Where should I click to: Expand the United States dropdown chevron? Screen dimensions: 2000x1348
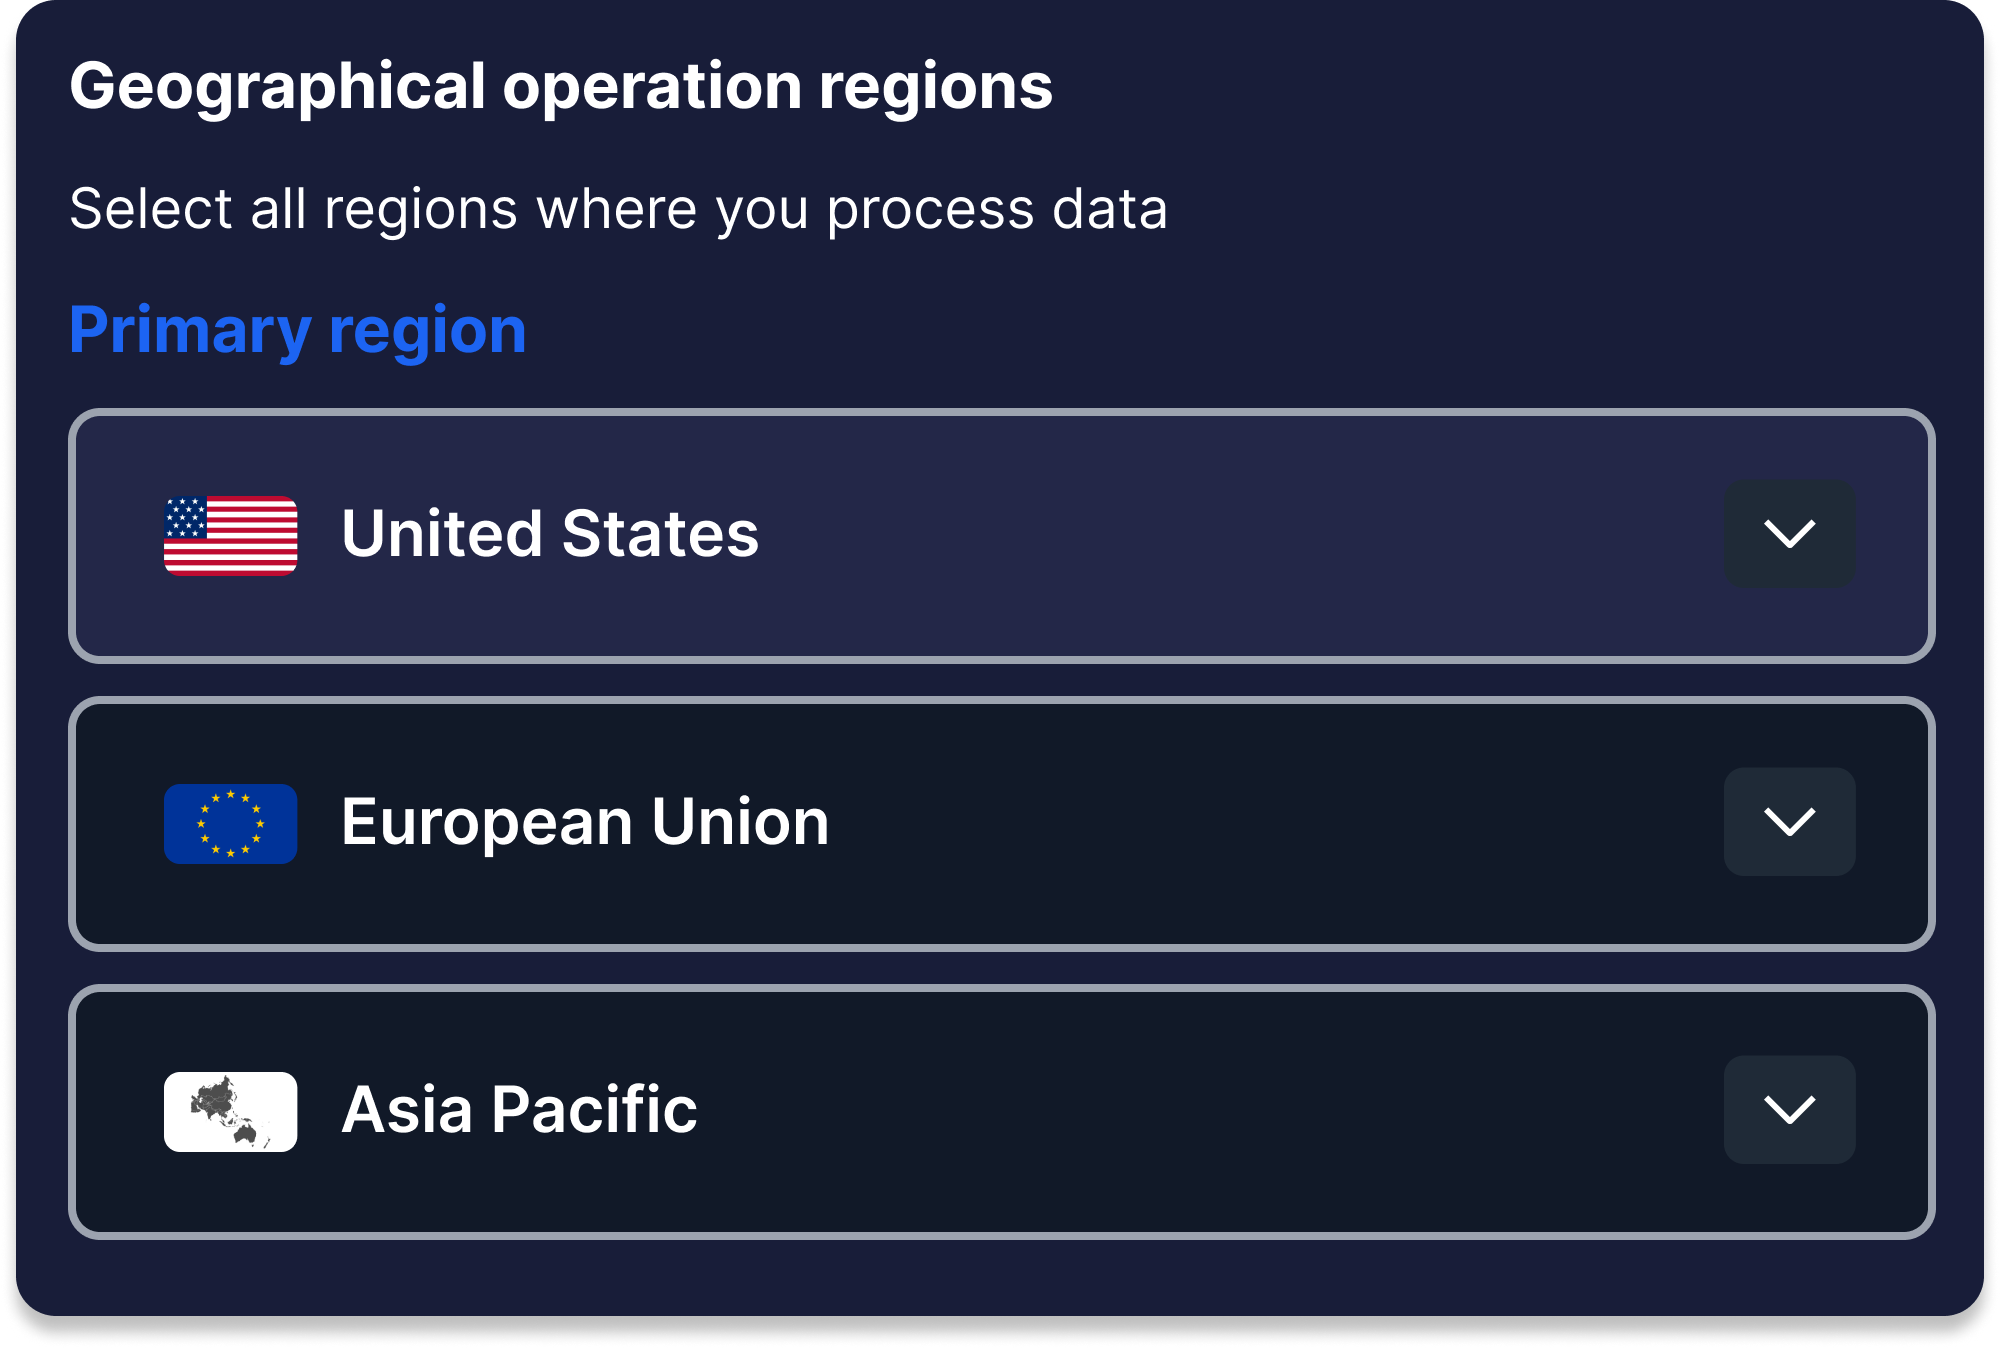[1789, 533]
